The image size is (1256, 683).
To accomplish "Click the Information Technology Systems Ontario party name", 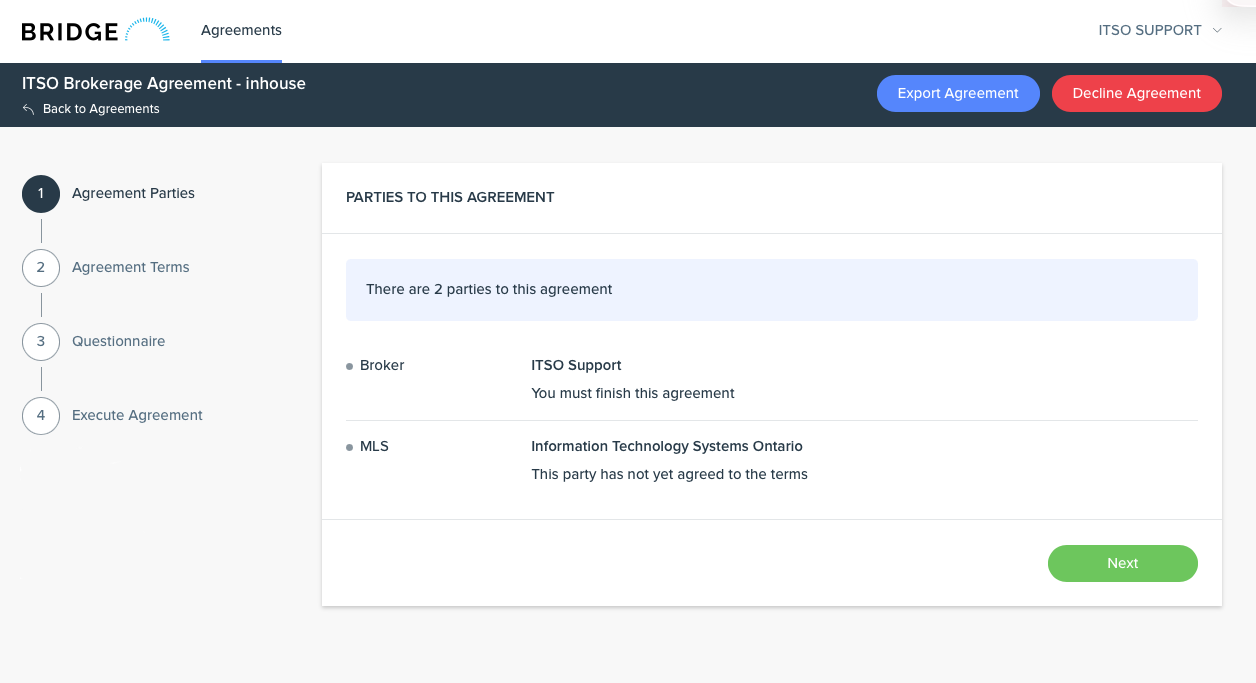I will (x=666, y=447).
